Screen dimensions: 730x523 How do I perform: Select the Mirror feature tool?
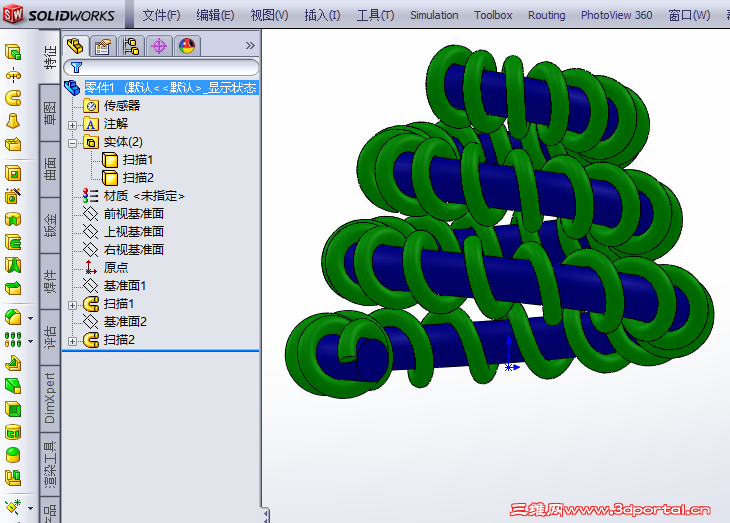click(x=13, y=478)
